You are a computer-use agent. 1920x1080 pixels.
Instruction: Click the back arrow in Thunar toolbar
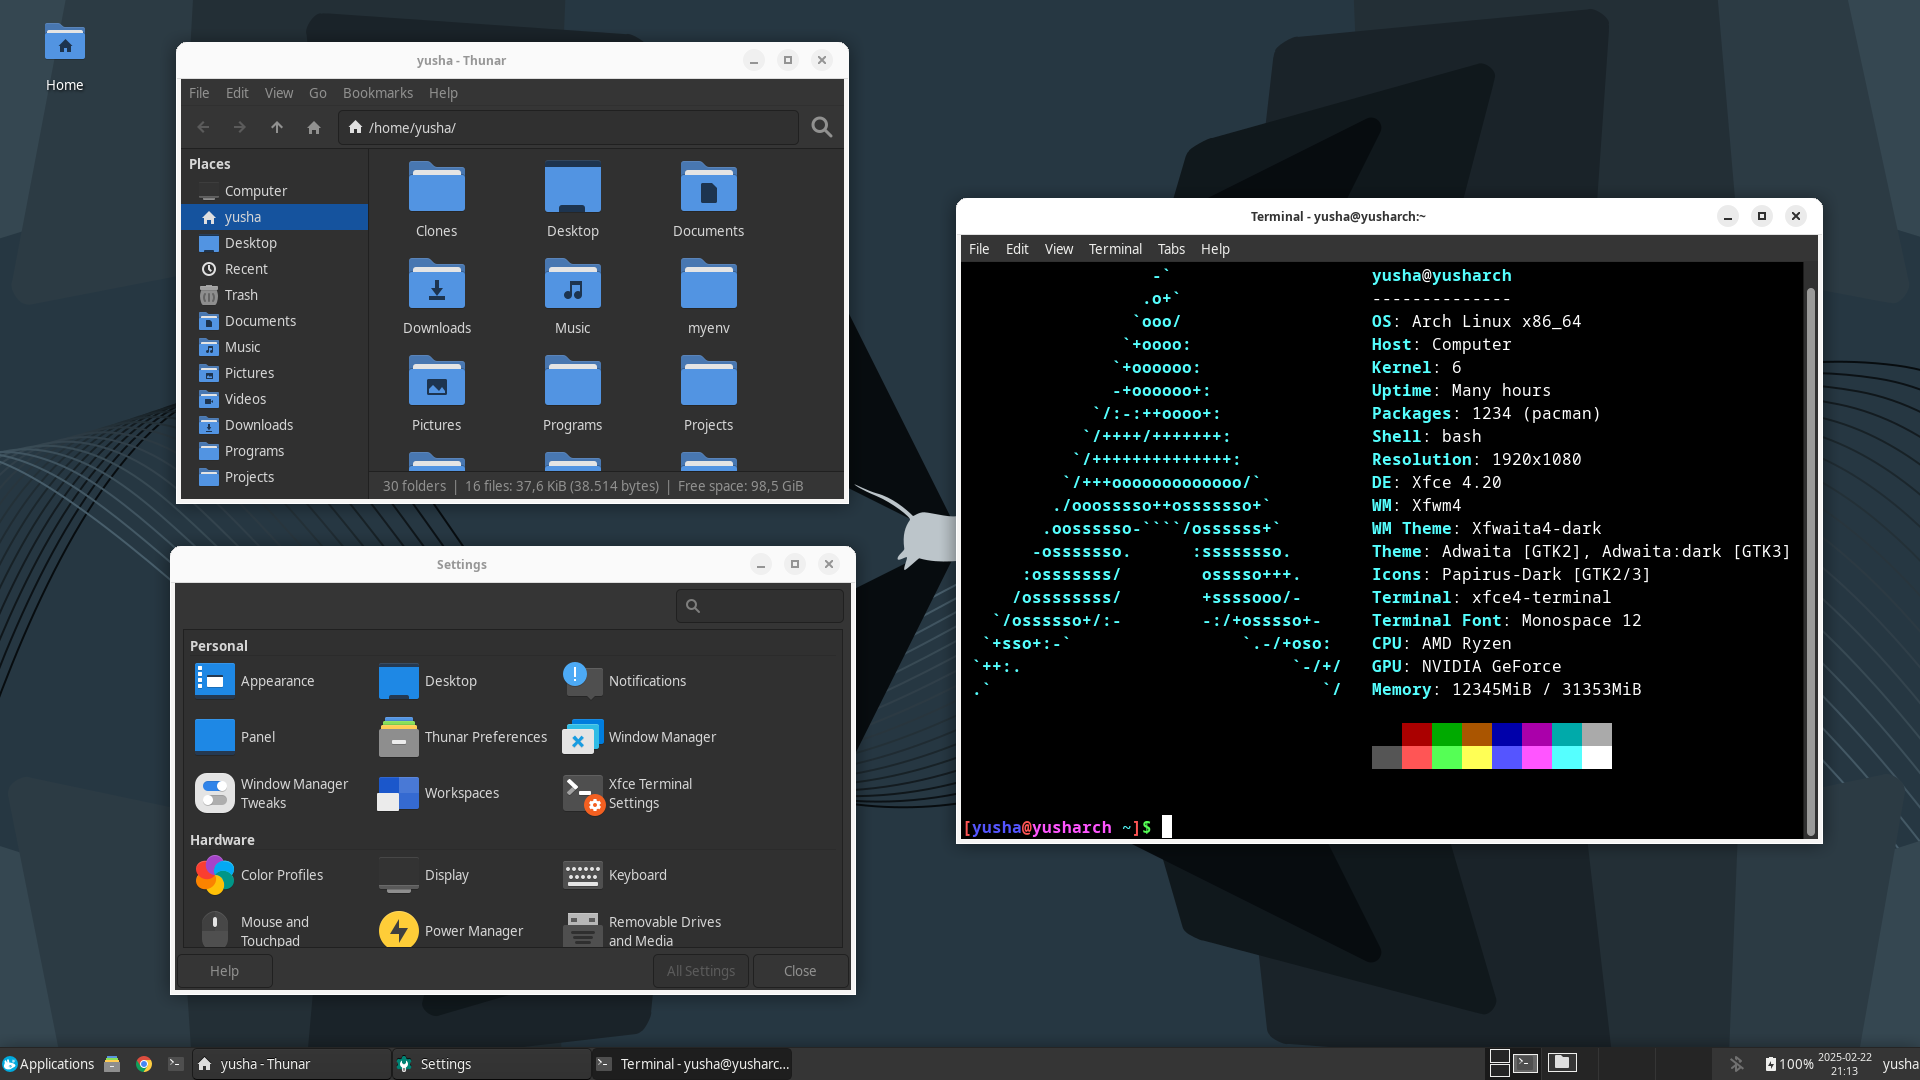tap(203, 127)
